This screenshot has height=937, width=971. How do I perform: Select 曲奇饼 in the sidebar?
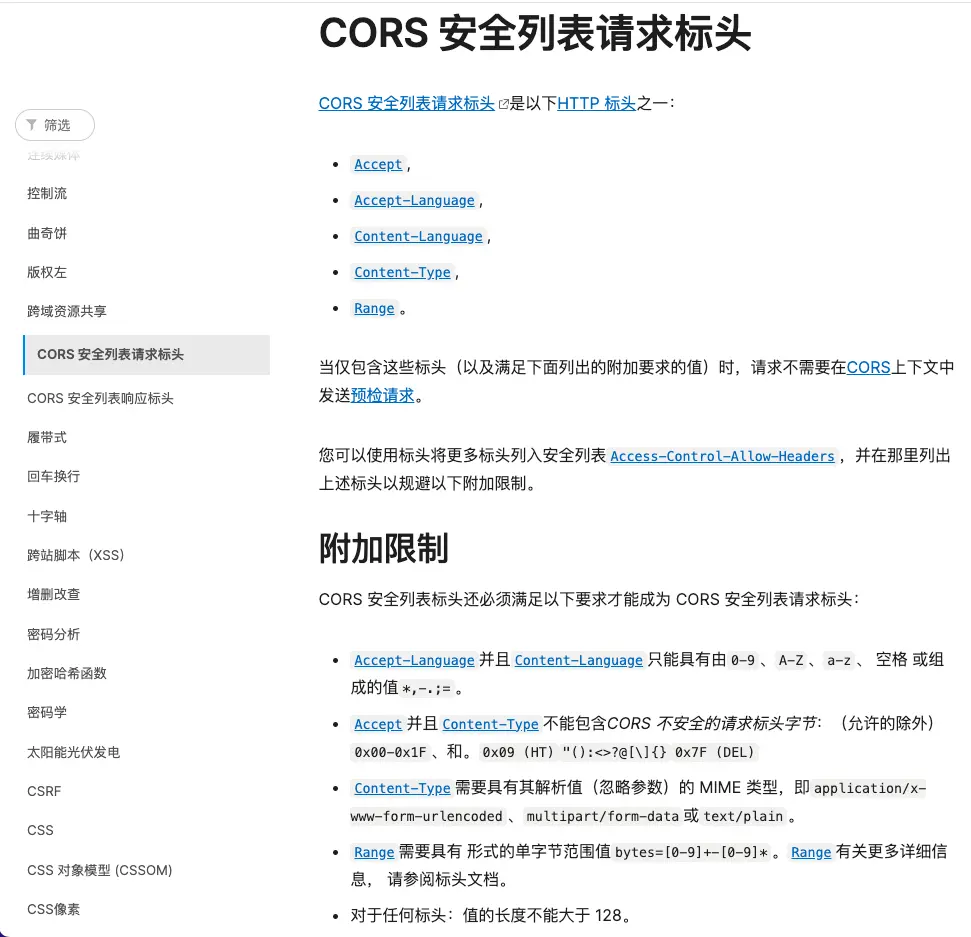(47, 233)
